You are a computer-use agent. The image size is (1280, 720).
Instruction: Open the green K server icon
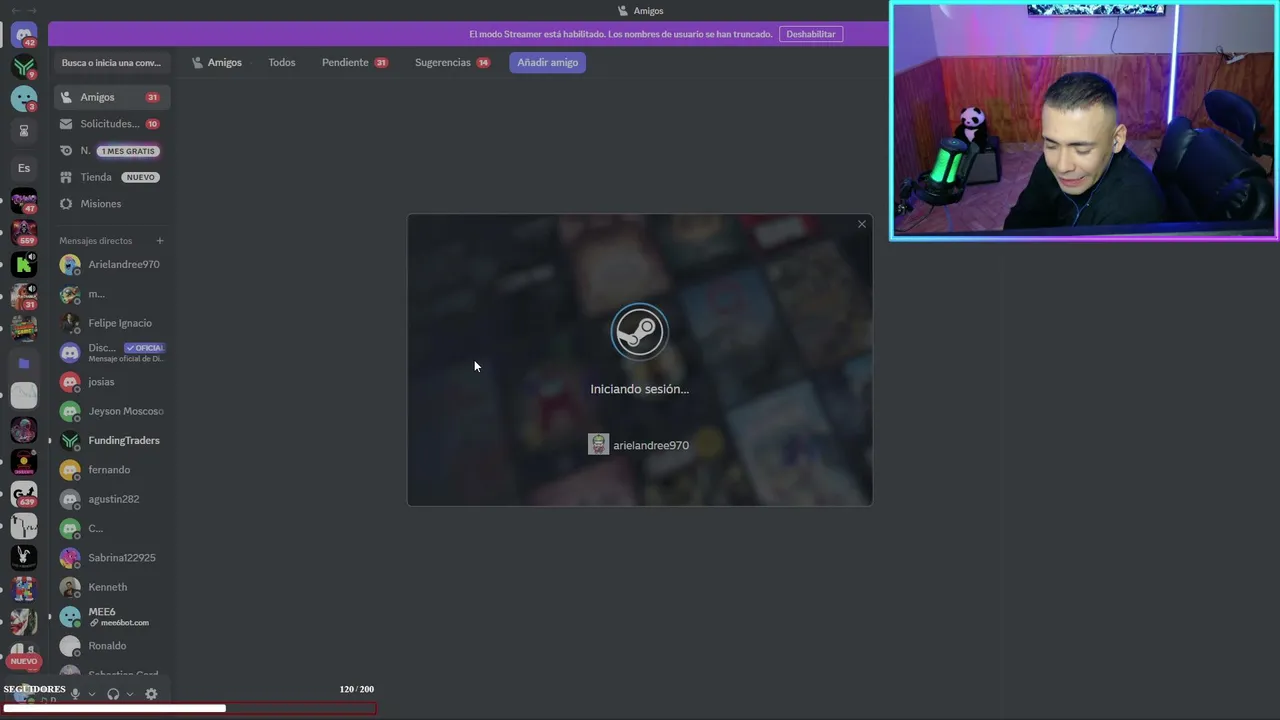tap(24, 265)
